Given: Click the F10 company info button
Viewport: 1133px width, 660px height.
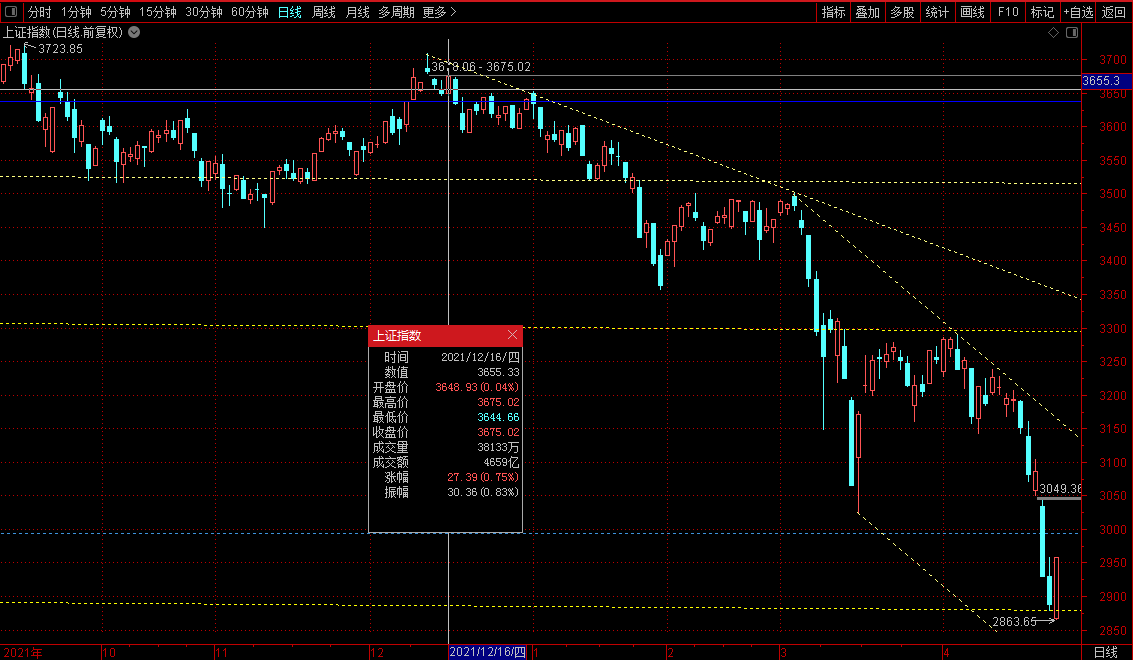Looking at the screenshot, I should coord(1008,12).
